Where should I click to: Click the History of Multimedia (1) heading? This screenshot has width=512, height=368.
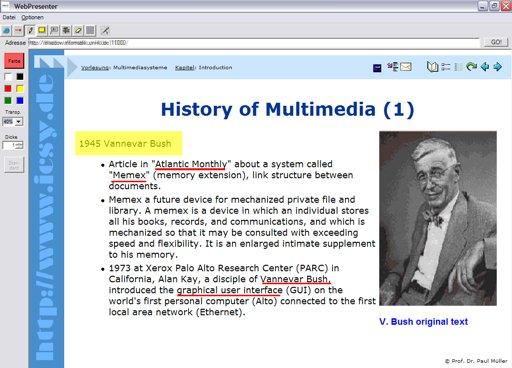click(x=287, y=110)
